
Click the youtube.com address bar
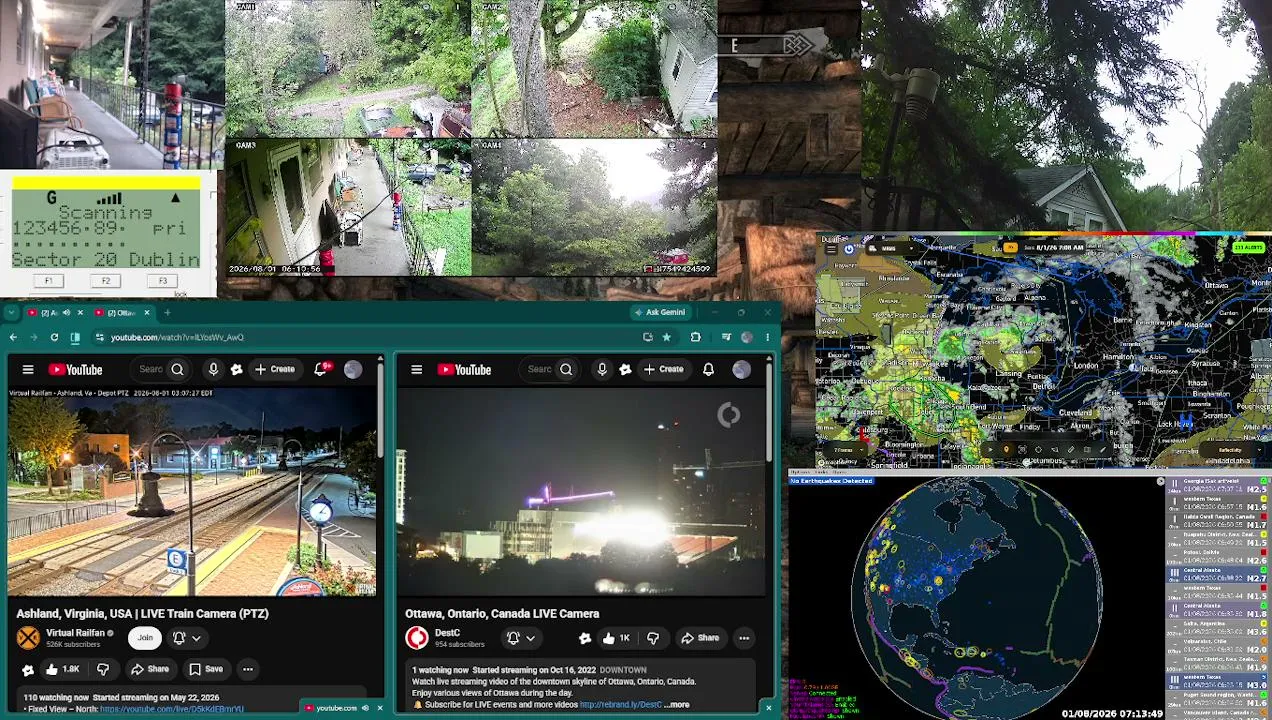(x=370, y=338)
